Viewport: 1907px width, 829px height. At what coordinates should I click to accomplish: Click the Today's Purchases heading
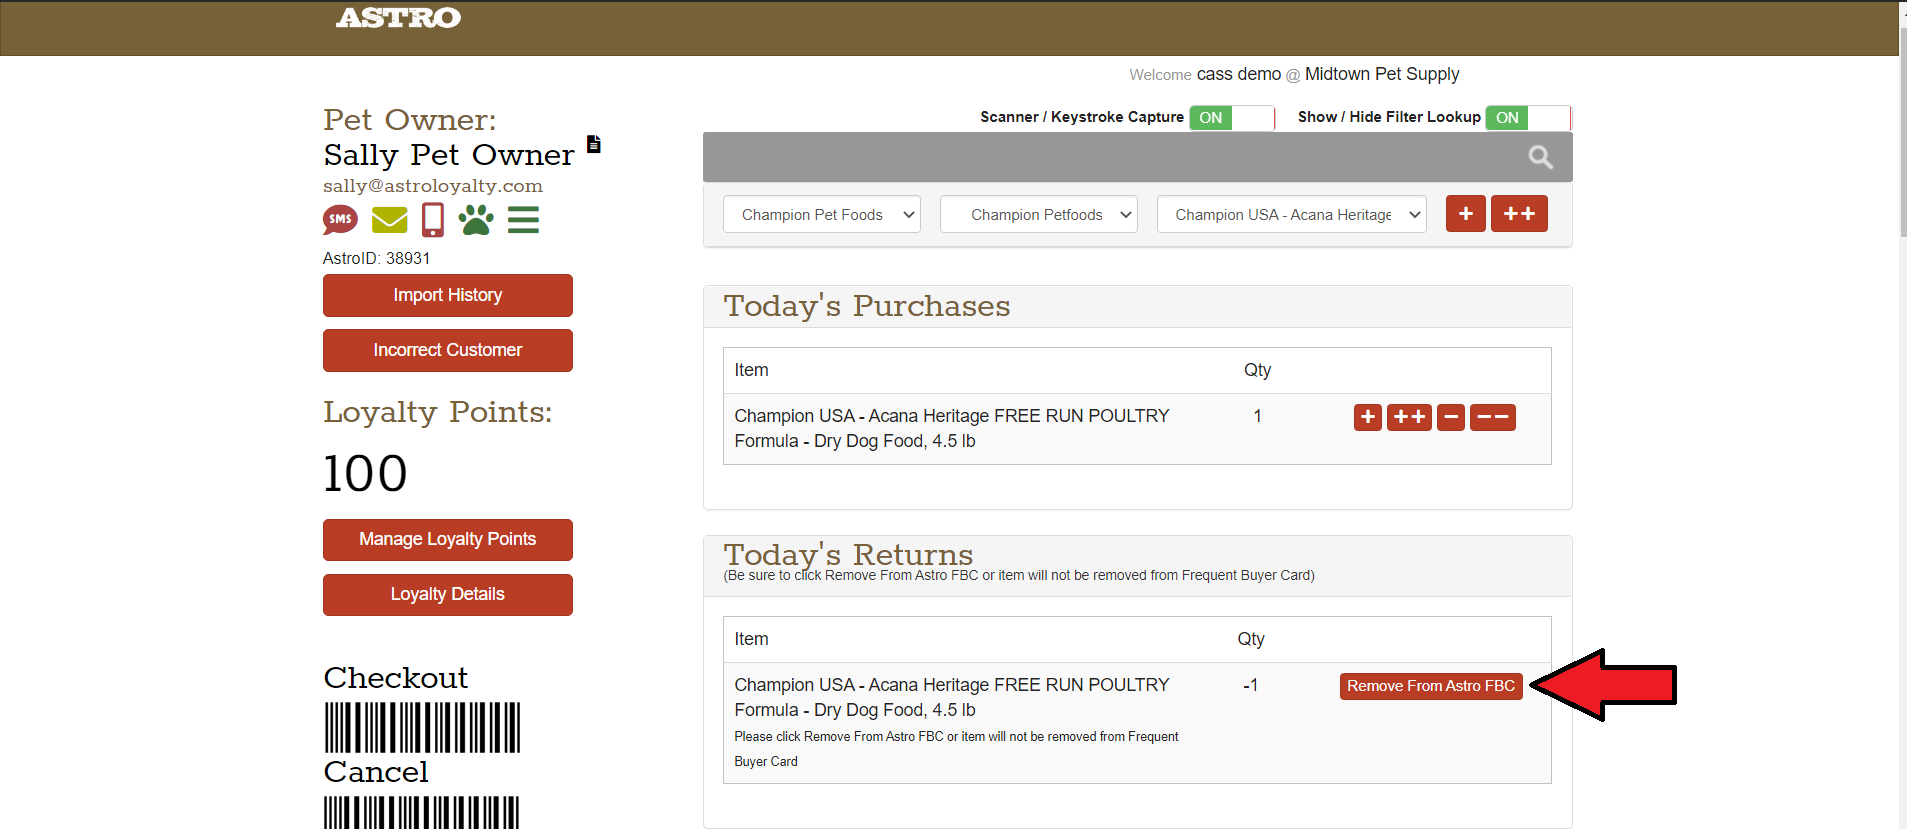coord(867,306)
